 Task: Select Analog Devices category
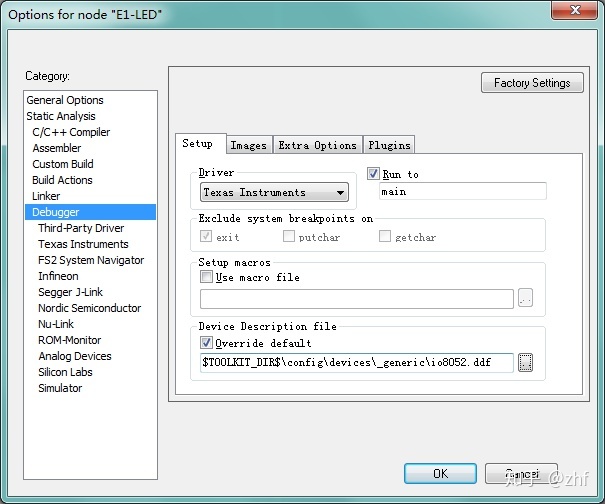pos(75,356)
